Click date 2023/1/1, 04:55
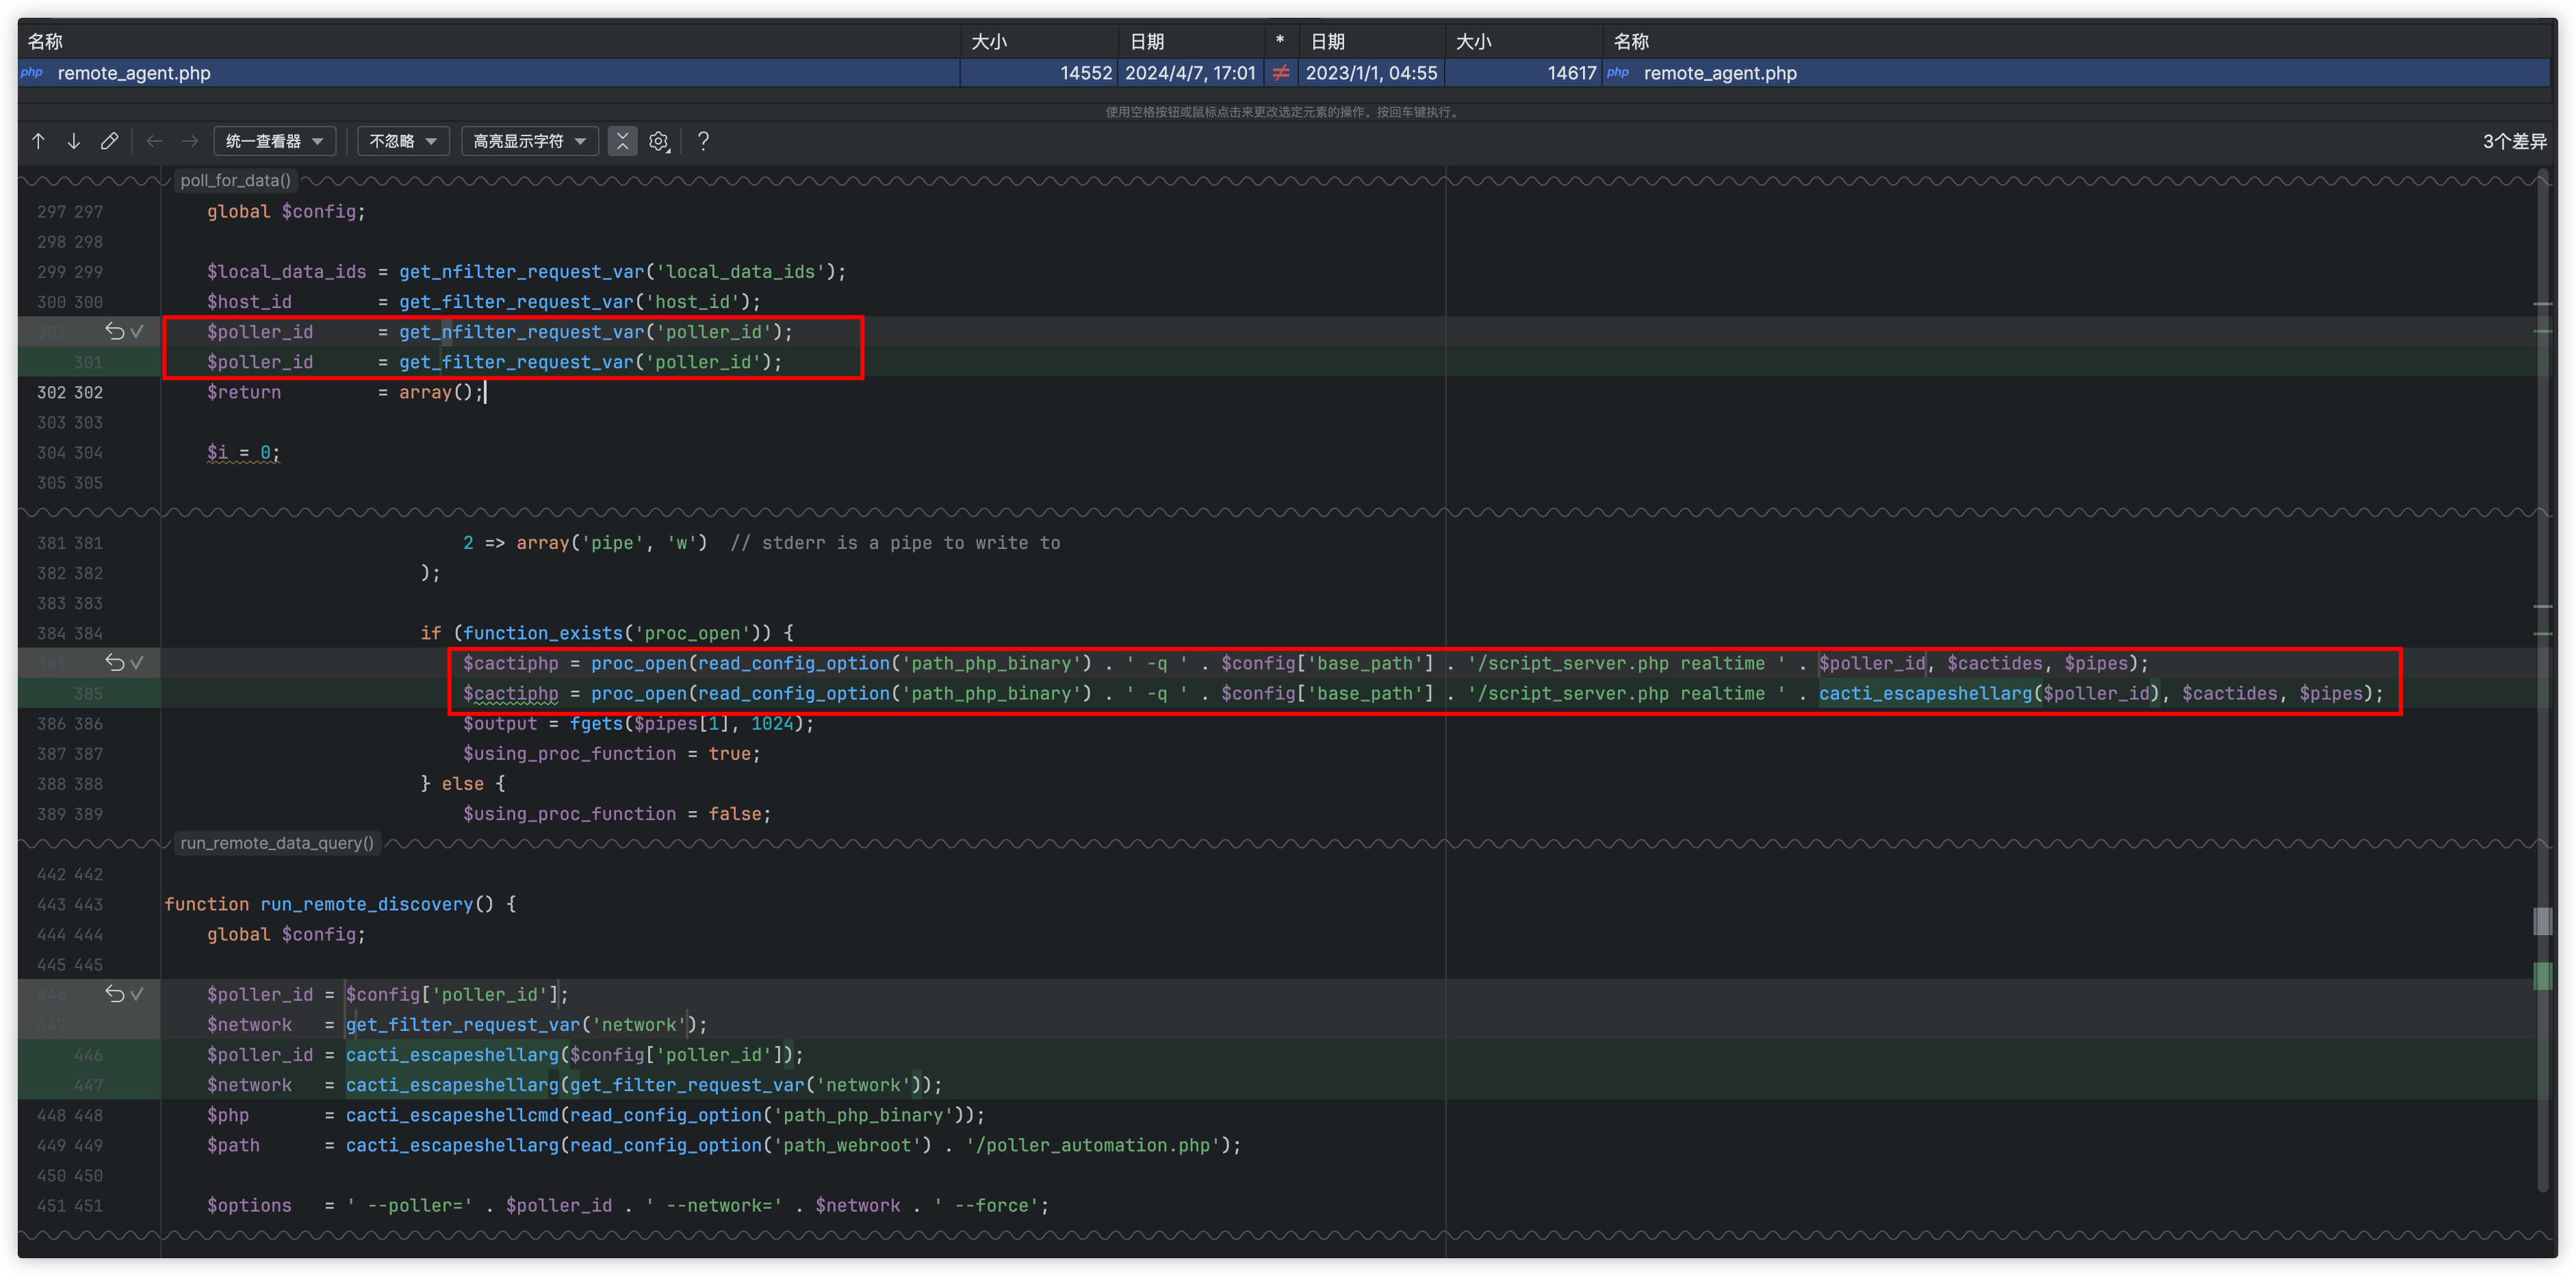Image resolution: width=2576 pixels, height=1276 pixels. pos(1371,73)
